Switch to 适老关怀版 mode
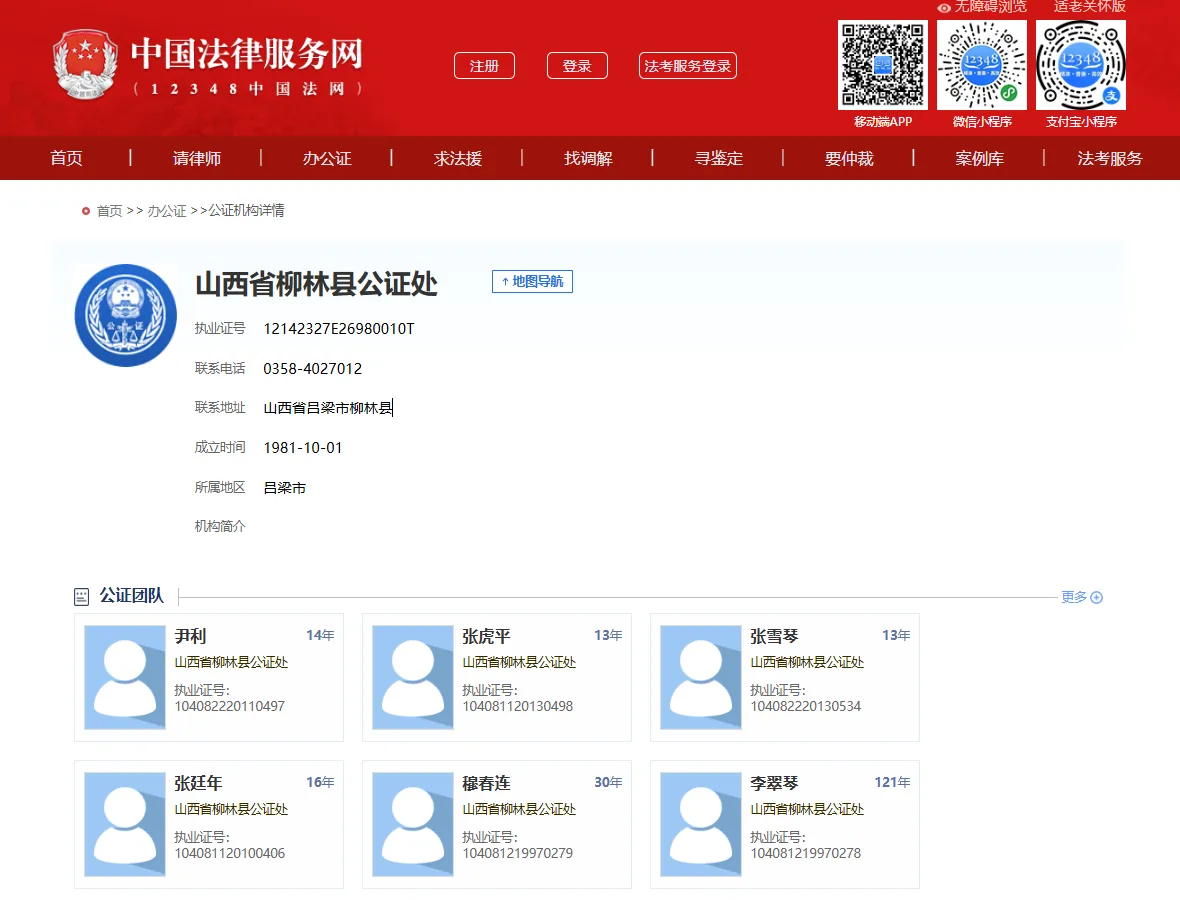 [1089, 7]
